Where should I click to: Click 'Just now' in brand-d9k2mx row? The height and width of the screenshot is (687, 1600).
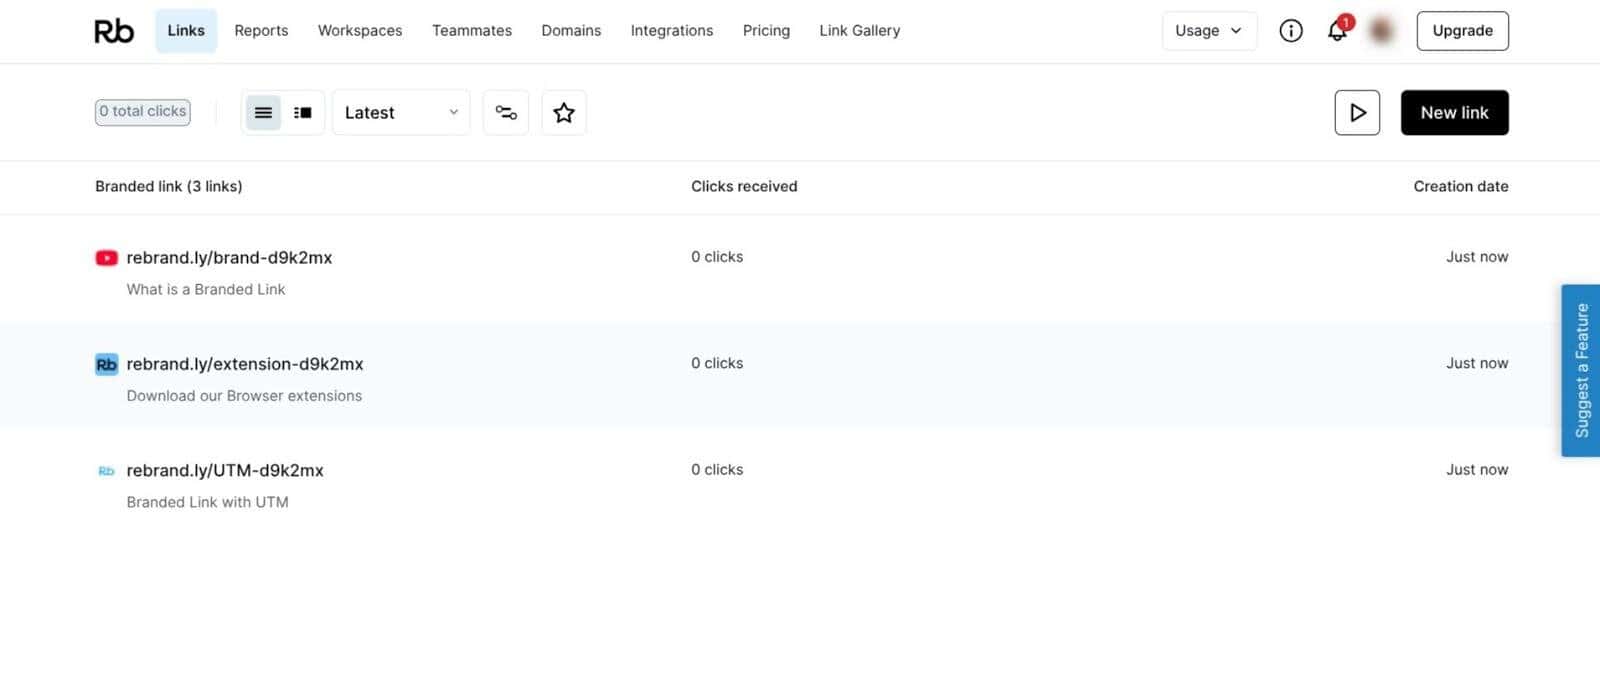pyautogui.click(x=1477, y=257)
